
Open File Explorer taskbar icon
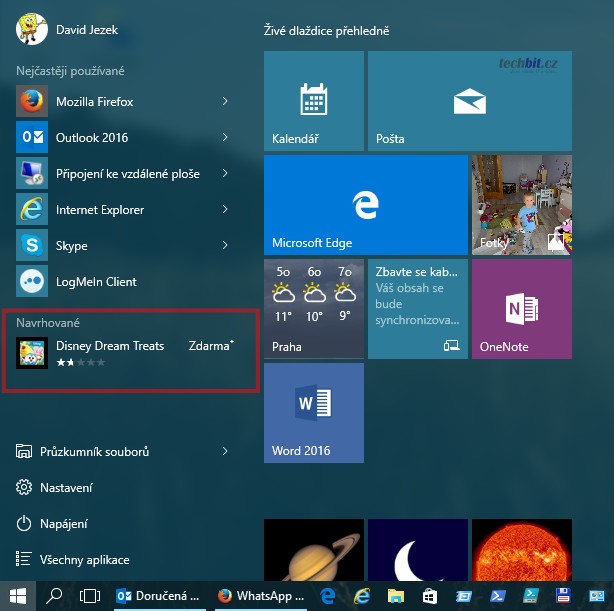[x=396, y=596]
